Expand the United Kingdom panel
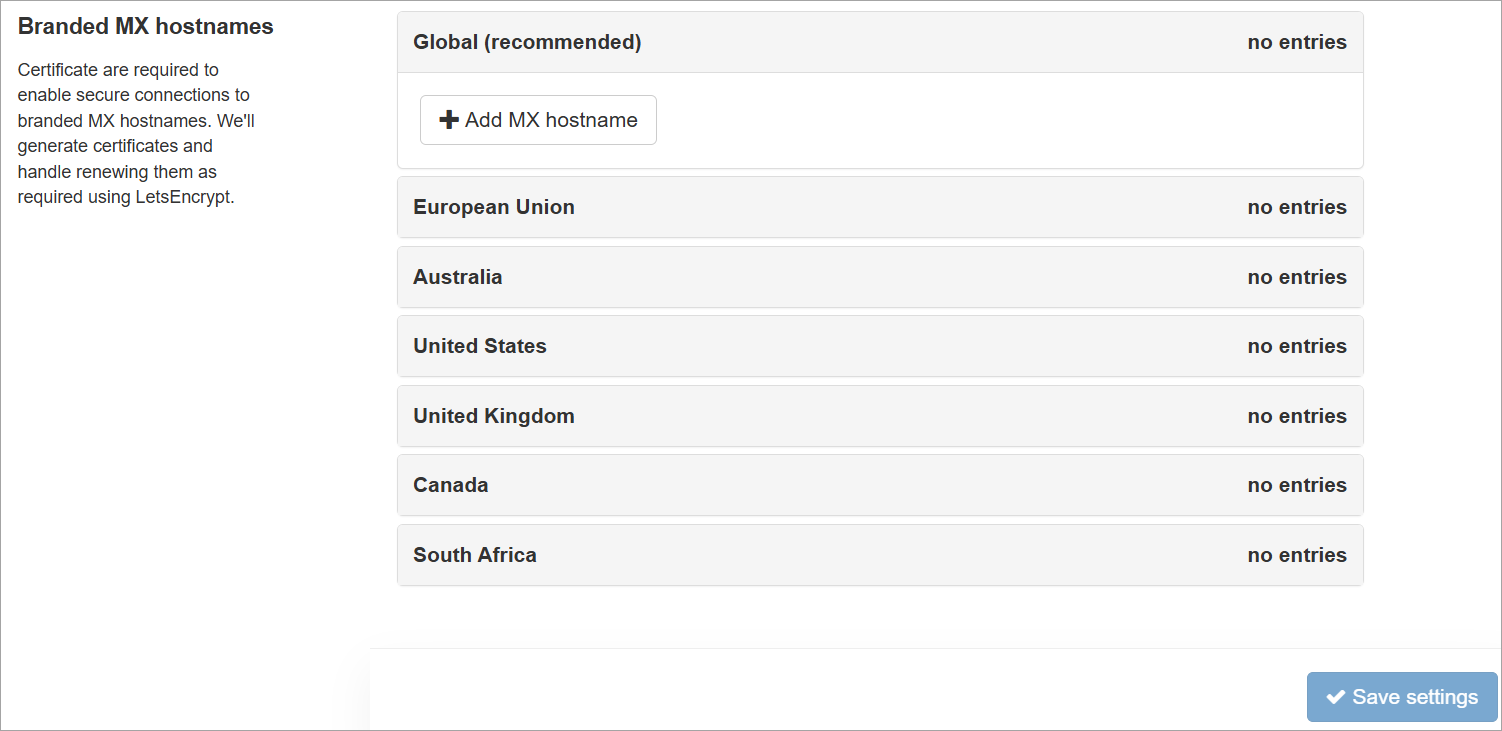 494,416
